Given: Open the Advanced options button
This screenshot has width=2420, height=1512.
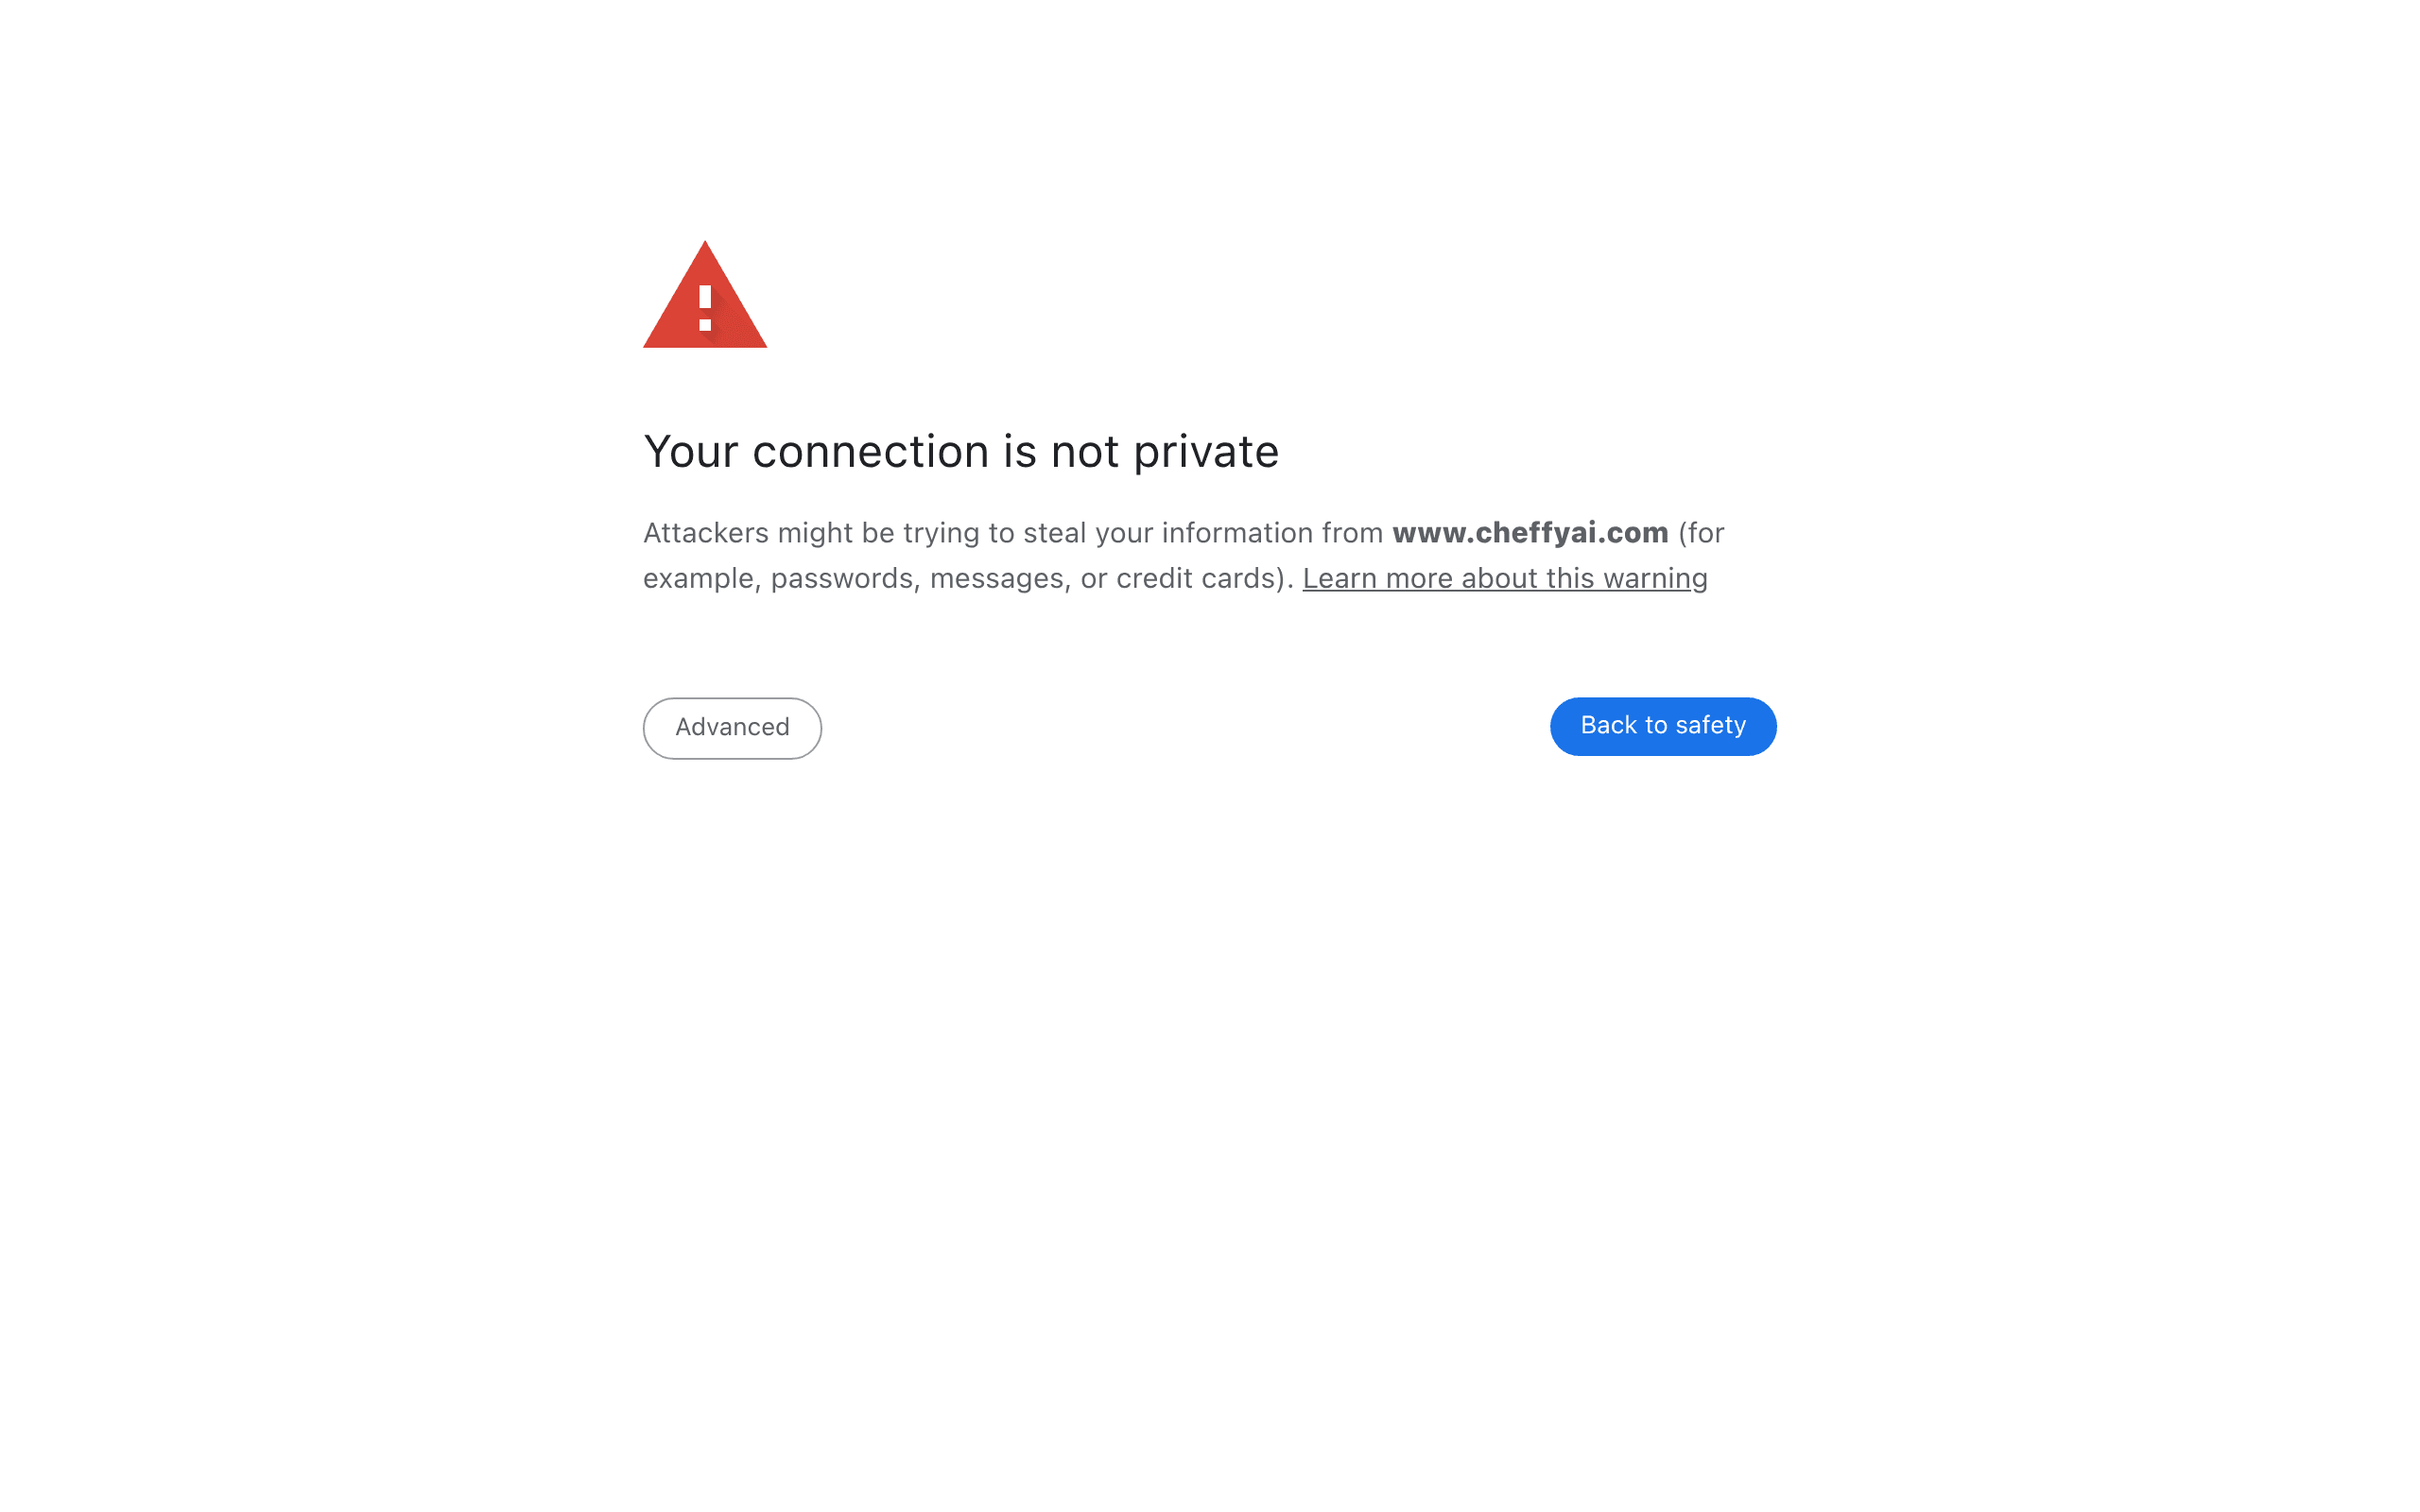Looking at the screenshot, I should pos(732,728).
